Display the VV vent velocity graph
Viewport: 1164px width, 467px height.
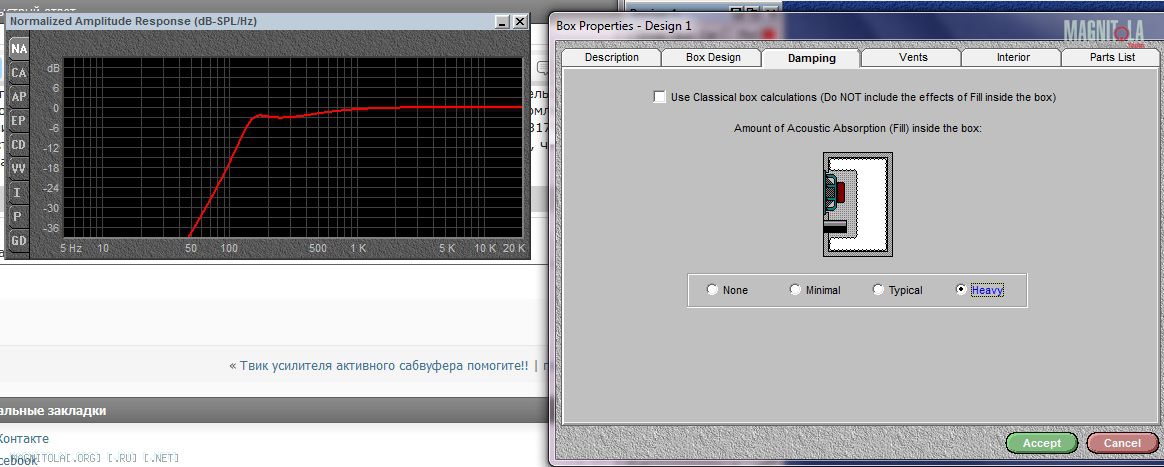pos(18,168)
